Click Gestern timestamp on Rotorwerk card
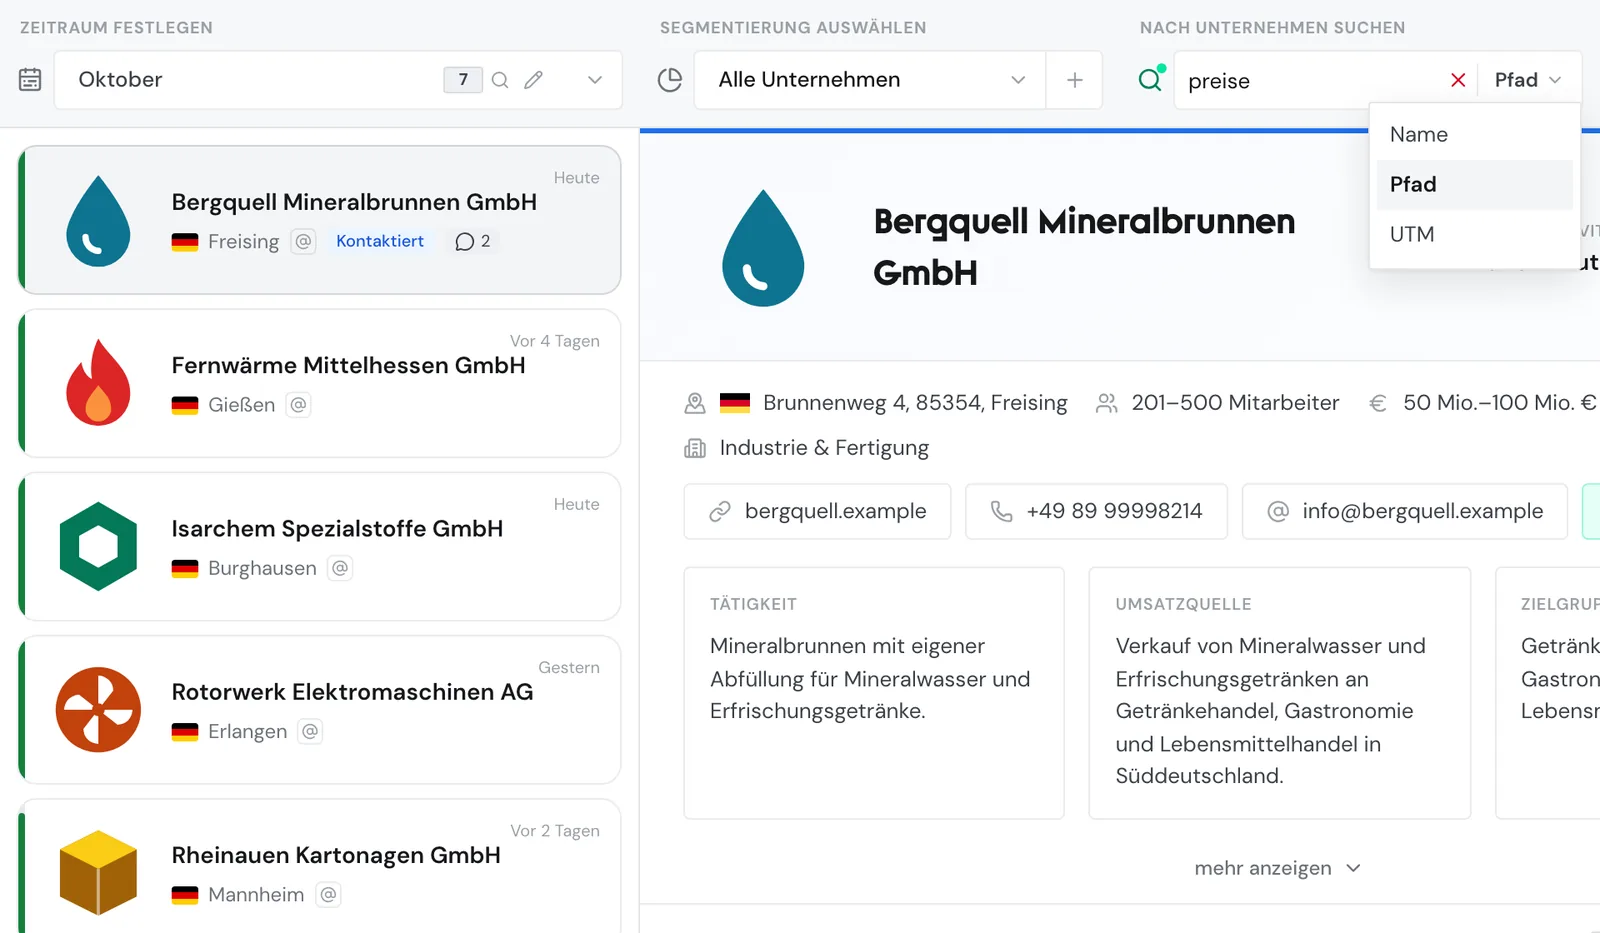The width and height of the screenshot is (1600, 933). coord(569,667)
